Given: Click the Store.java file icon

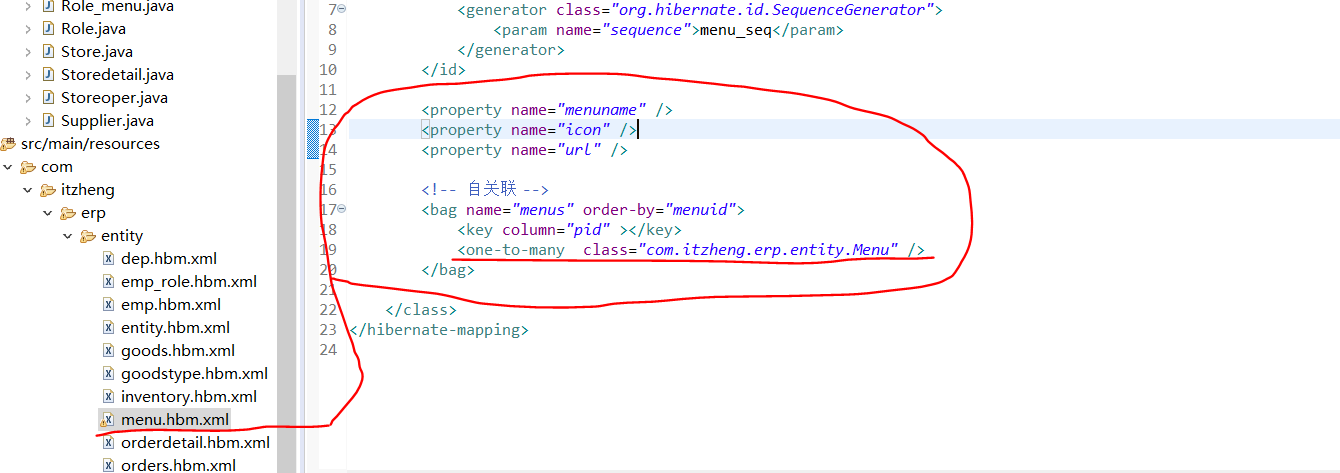Looking at the screenshot, I should pos(49,52).
